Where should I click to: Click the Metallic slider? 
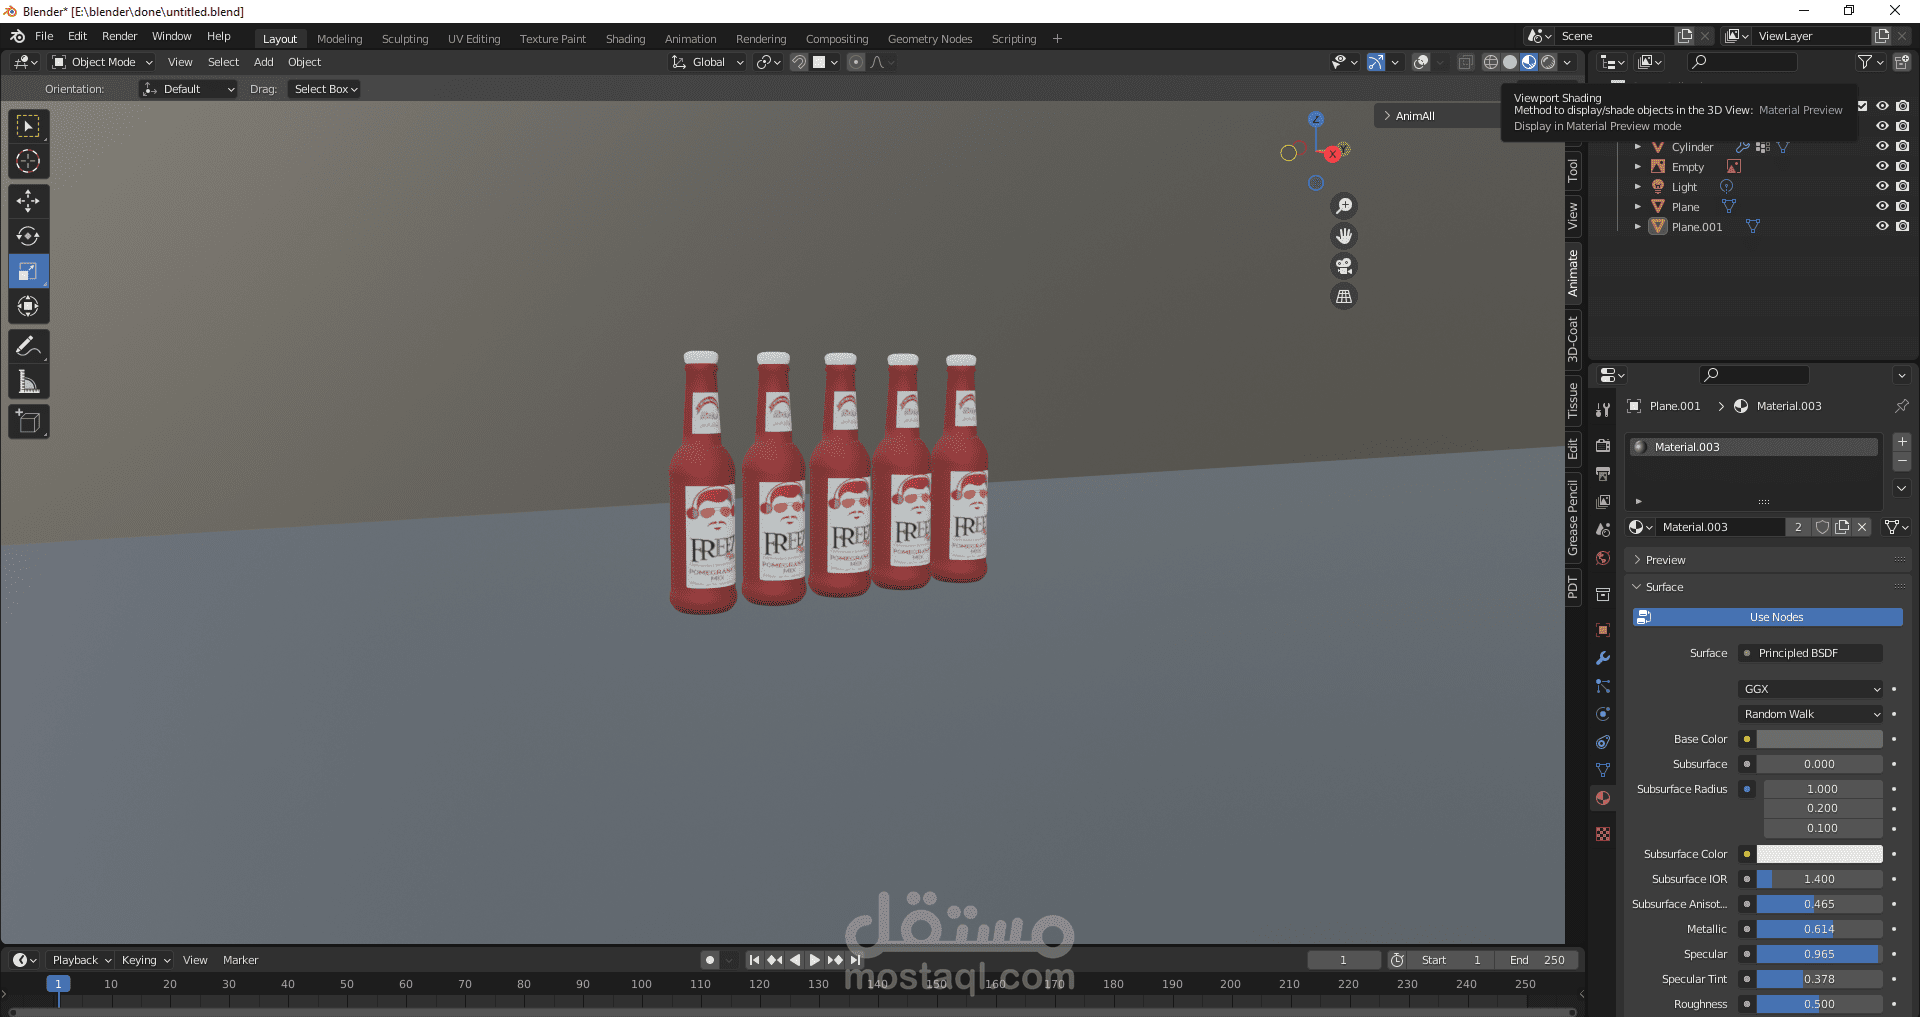tap(1820, 929)
